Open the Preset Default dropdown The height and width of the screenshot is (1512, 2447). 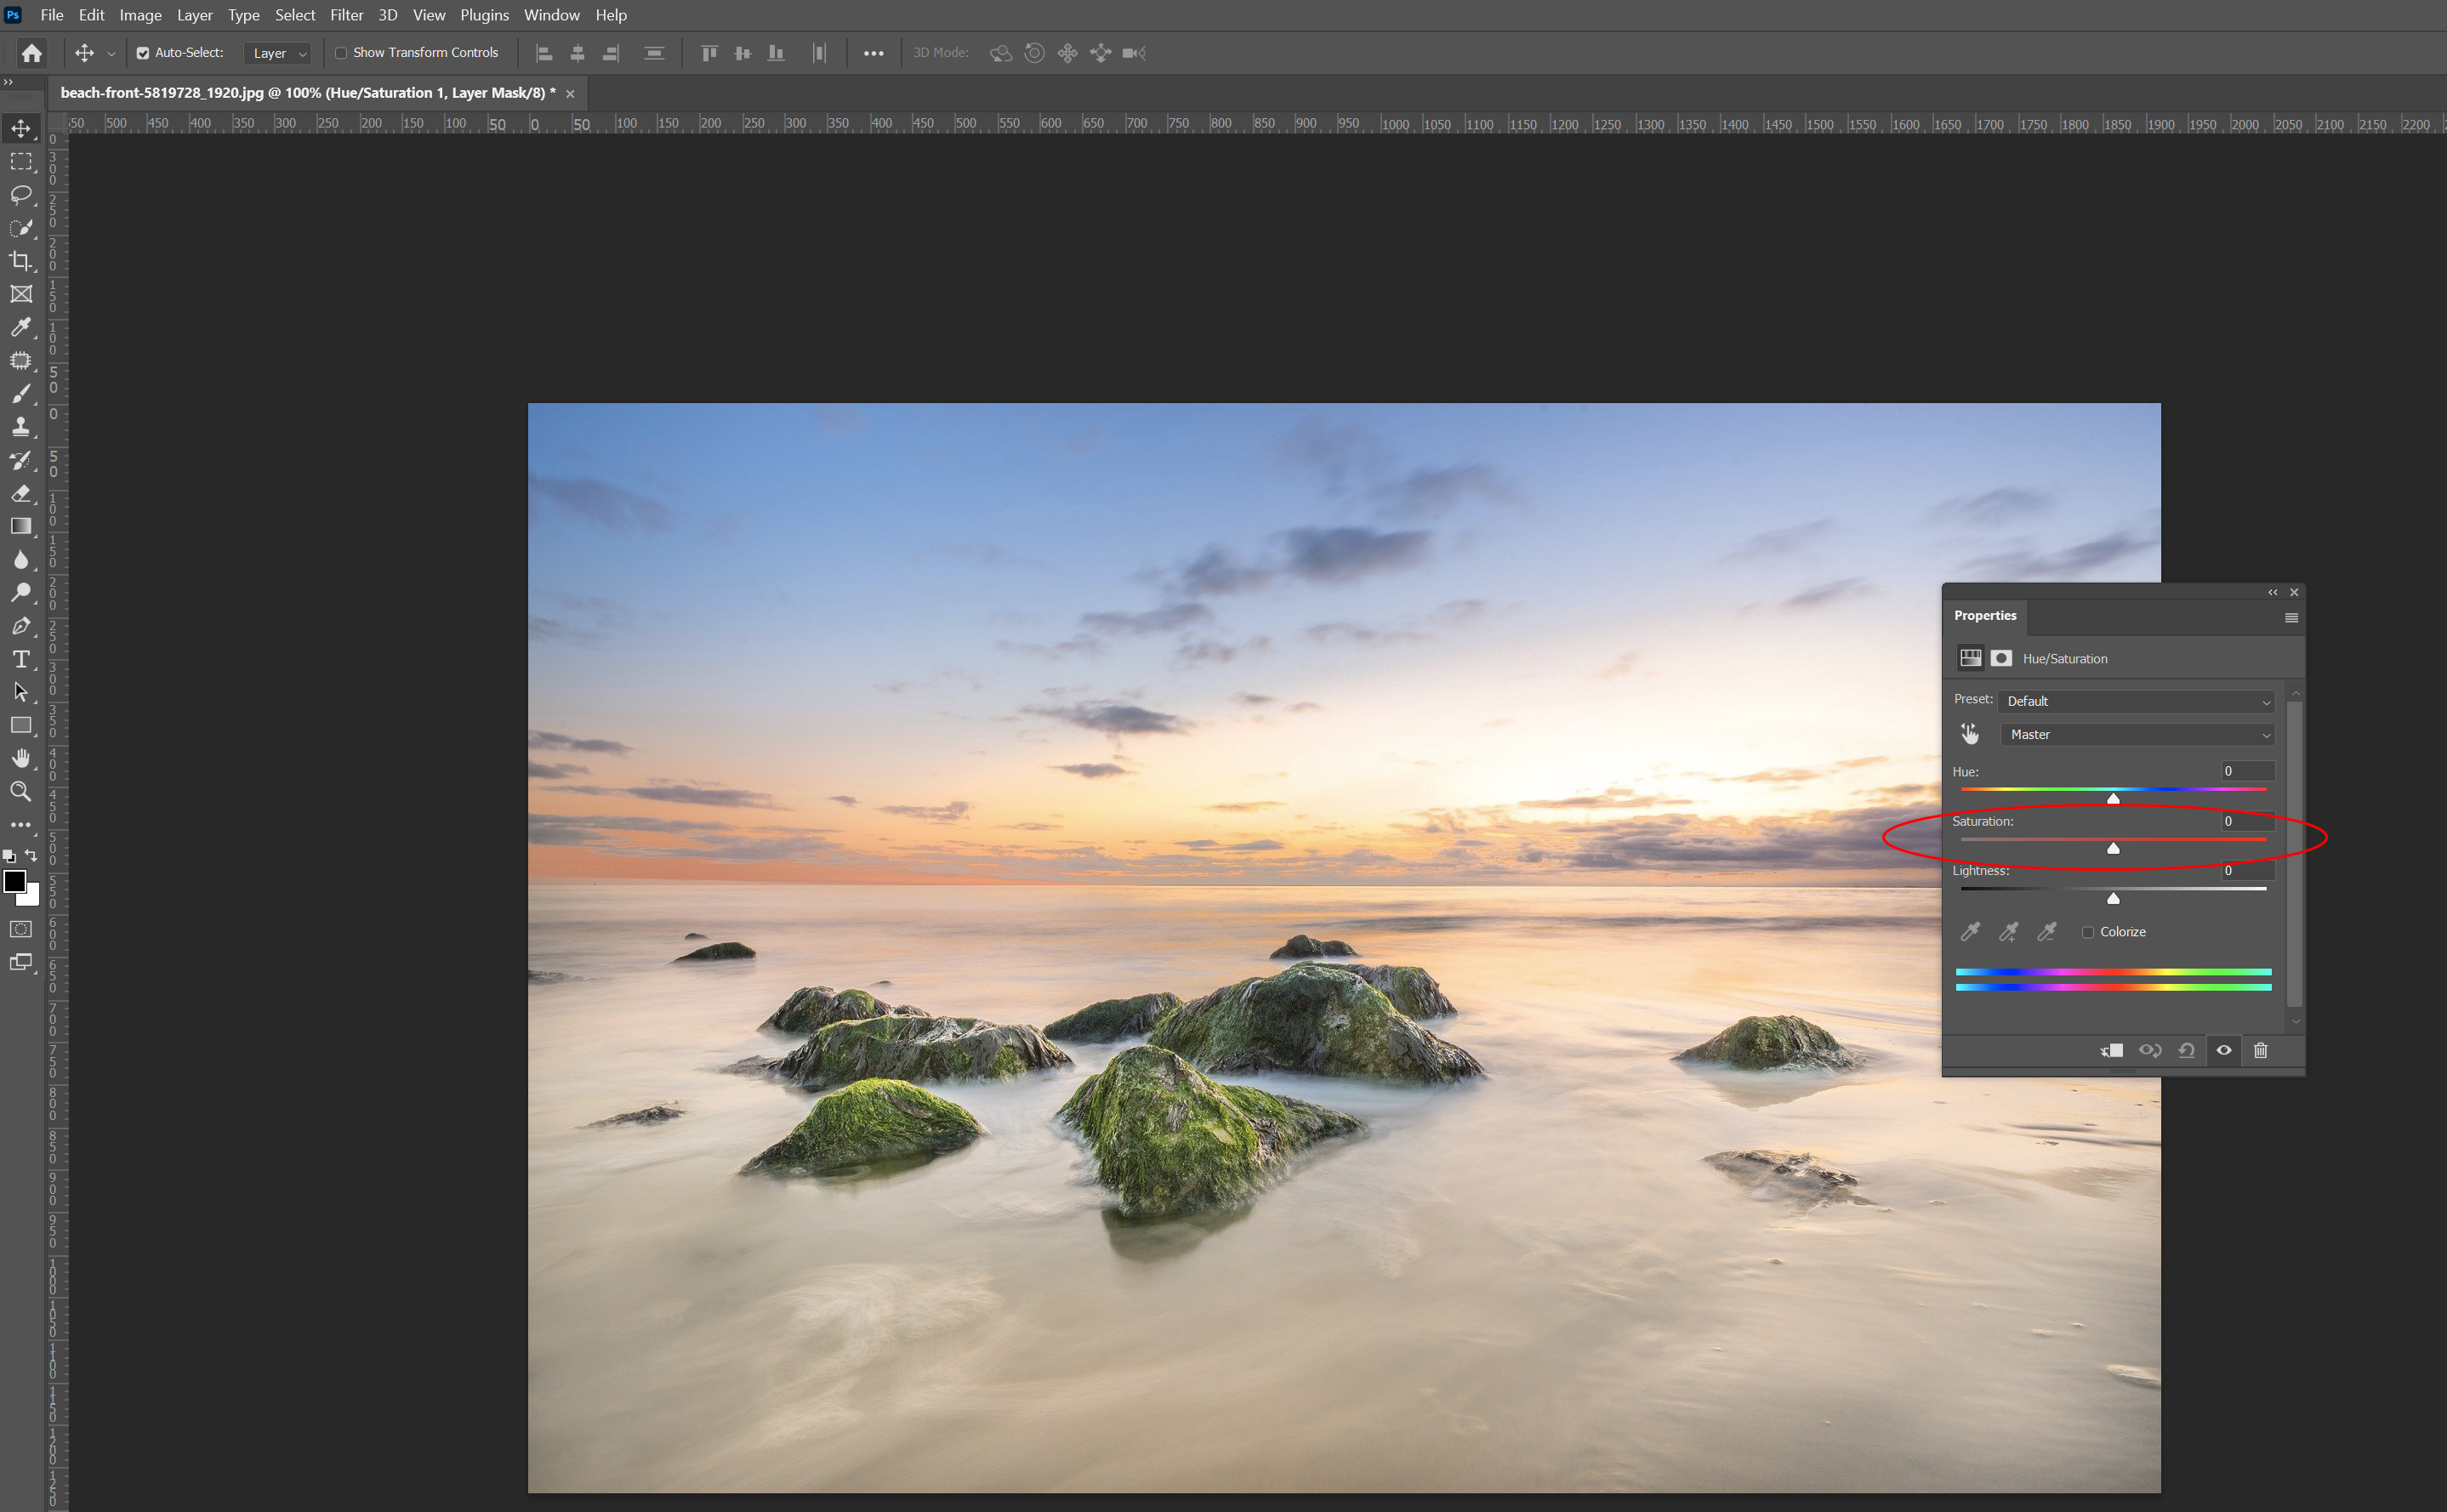click(2136, 701)
